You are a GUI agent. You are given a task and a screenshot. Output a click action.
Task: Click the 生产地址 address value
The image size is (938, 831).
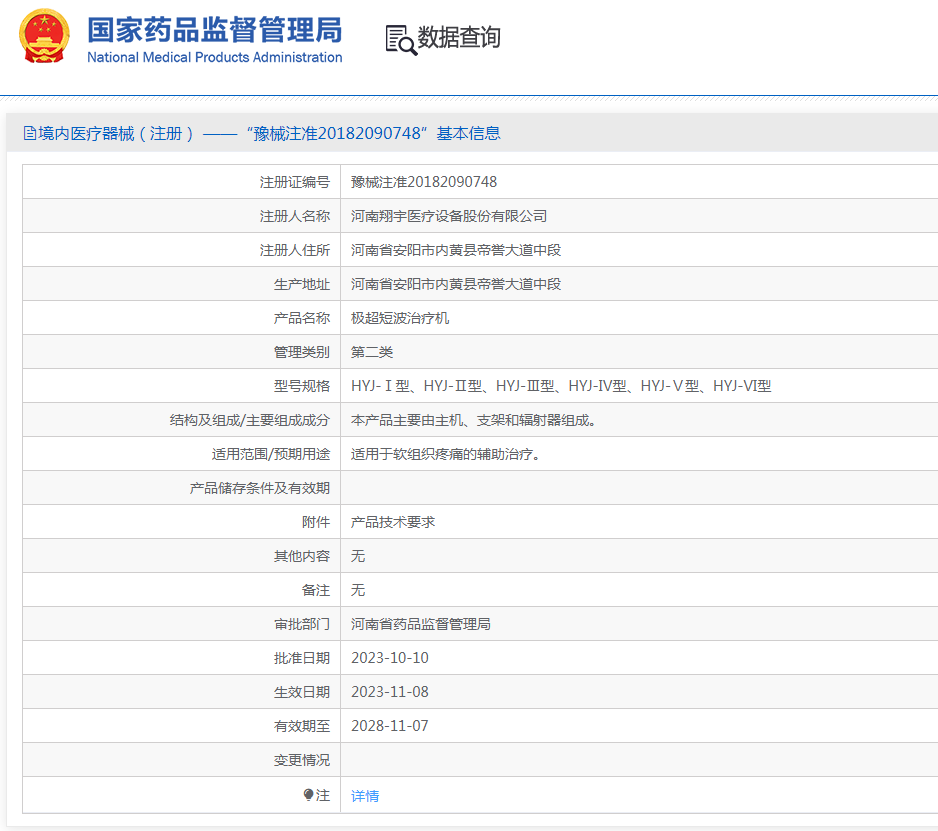click(456, 284)
